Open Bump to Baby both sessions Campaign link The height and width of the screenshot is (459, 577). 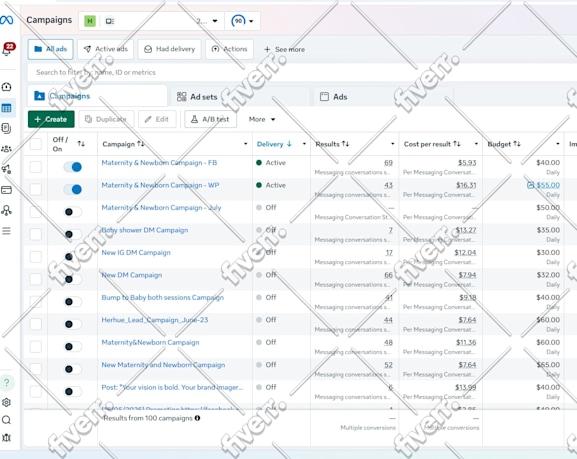click(163, 297)
